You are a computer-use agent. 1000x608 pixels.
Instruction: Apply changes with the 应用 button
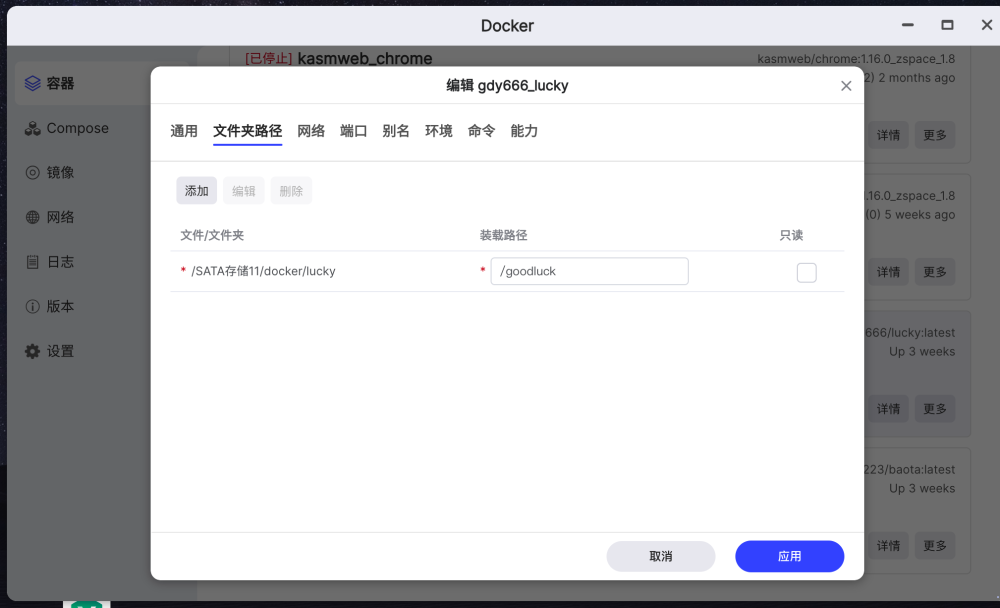pyautogui.click(x=789, y=556)
